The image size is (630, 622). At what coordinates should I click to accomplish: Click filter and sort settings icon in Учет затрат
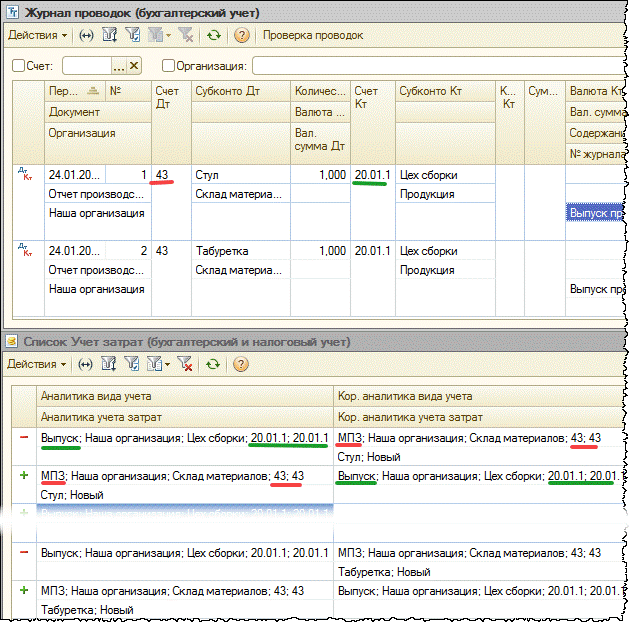pyautogui.click(x=108, y=364)
